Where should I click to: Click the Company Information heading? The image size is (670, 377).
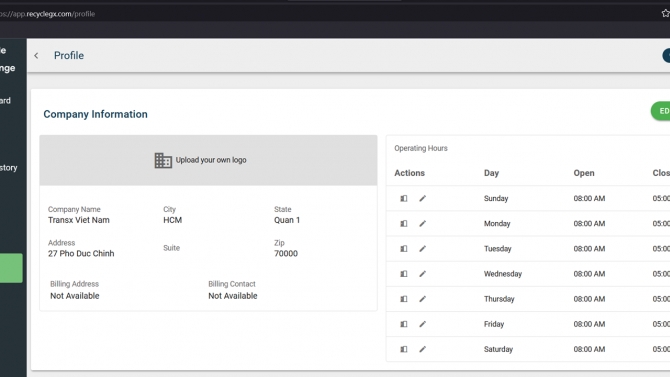pos(95,114)
